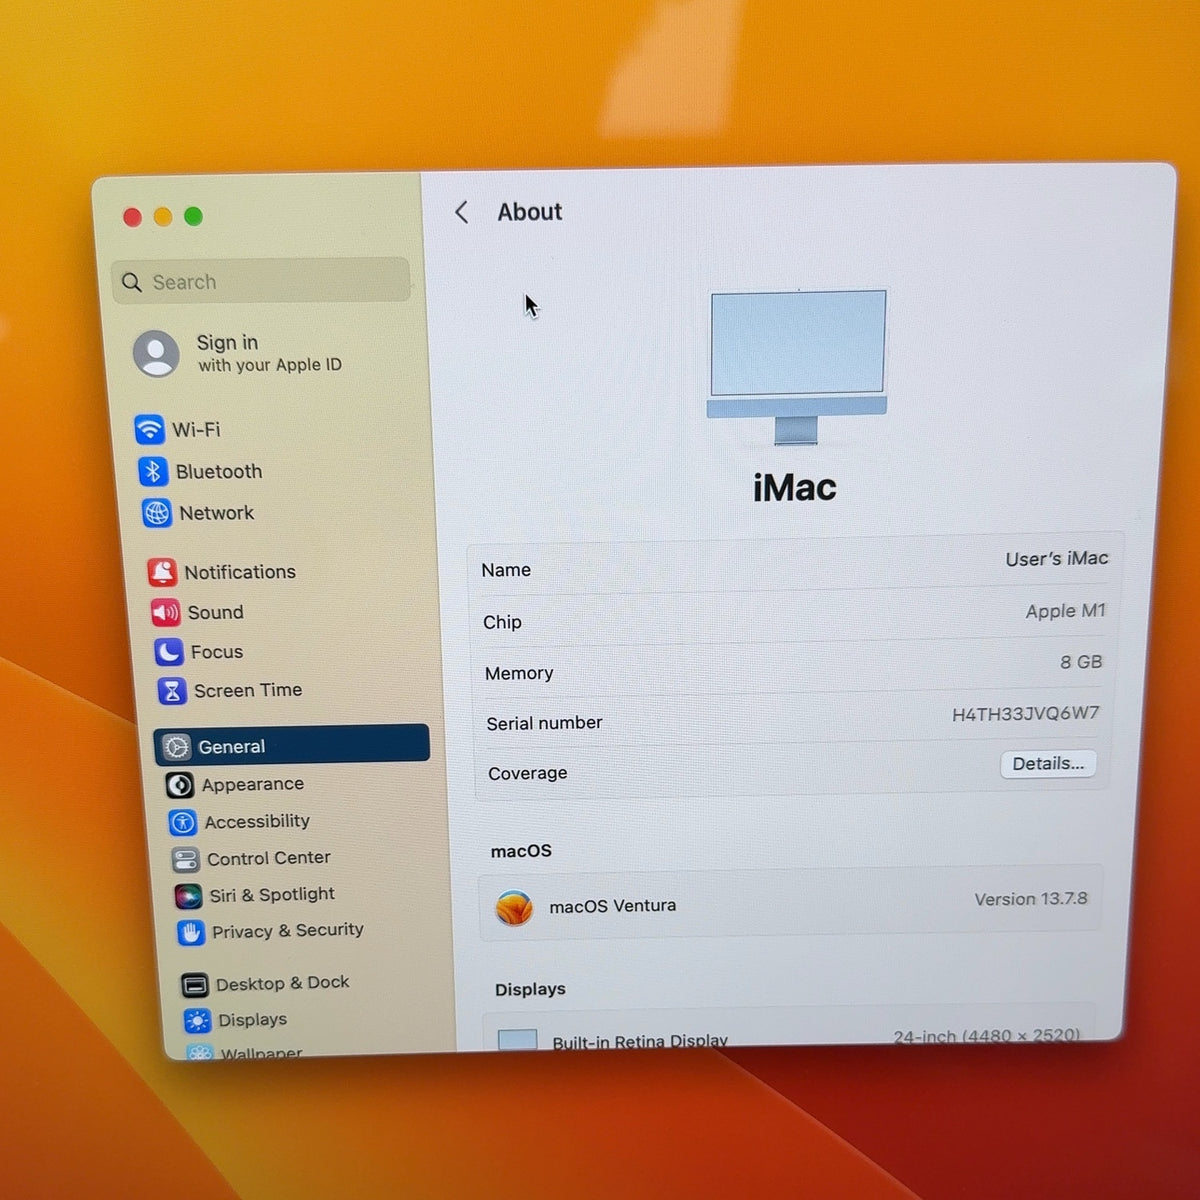Open the Accessibility label

point(257,821)
